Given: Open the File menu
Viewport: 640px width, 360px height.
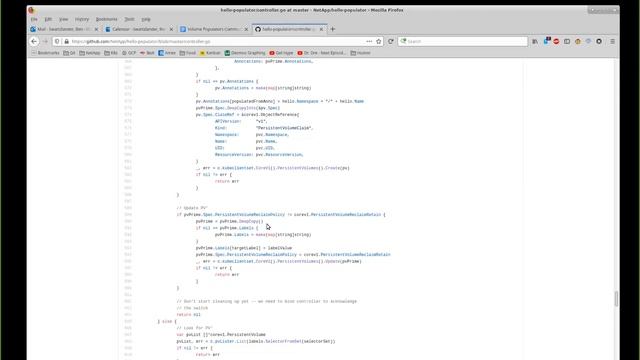Looking at the screenshot, I should 34,19.
